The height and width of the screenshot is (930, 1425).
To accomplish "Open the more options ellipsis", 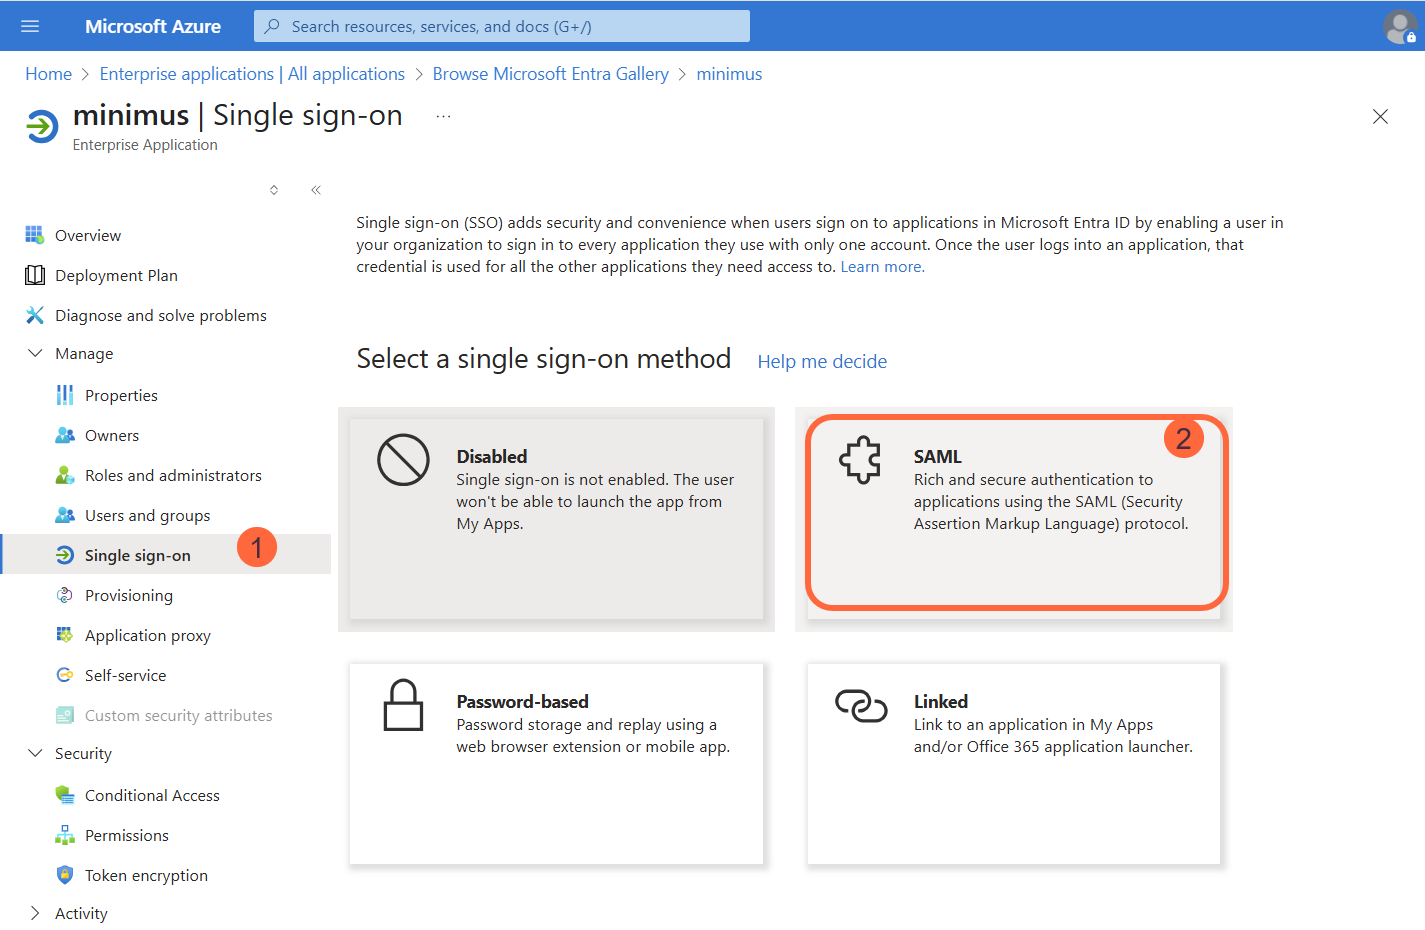I will tap(443, 116).
